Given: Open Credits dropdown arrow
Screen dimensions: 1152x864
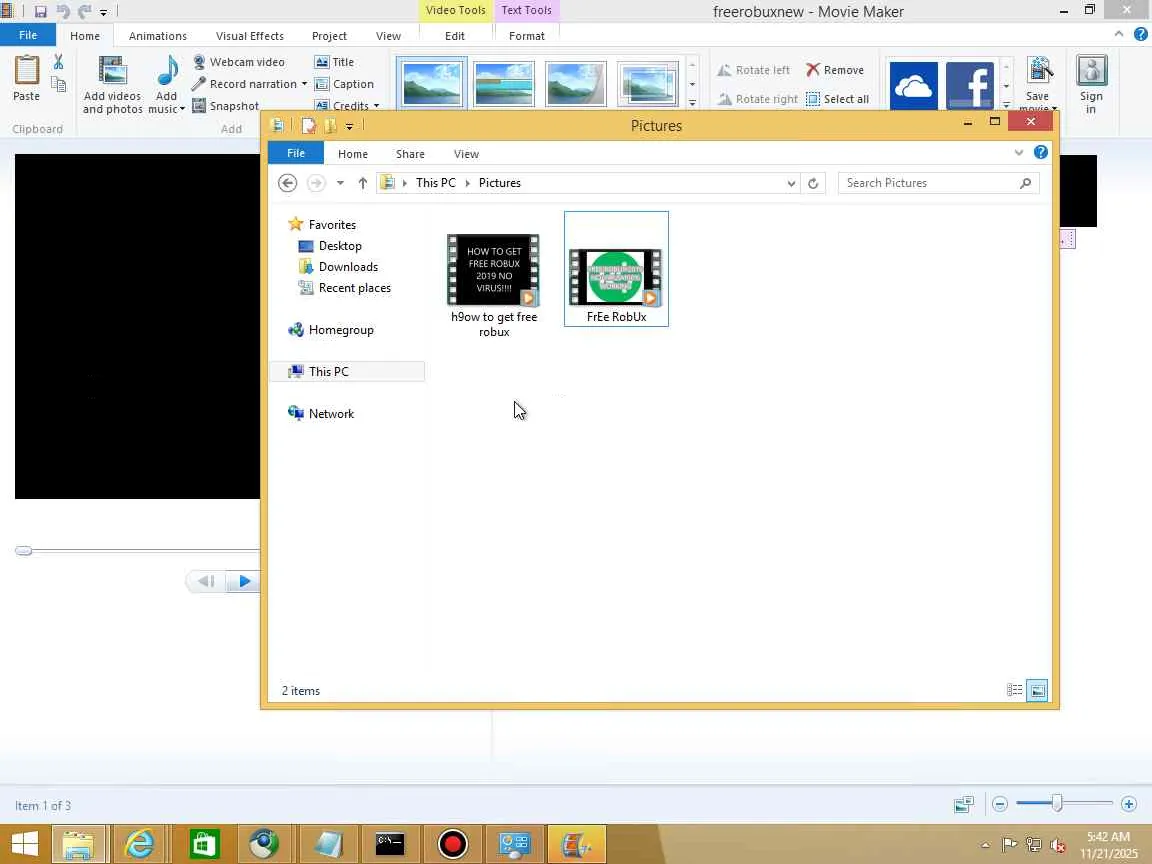Looking at the screenshot, I should tap(377, 106).
